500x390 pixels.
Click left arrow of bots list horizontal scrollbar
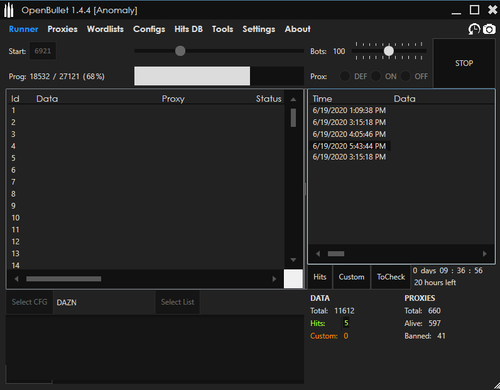point(16,279)
